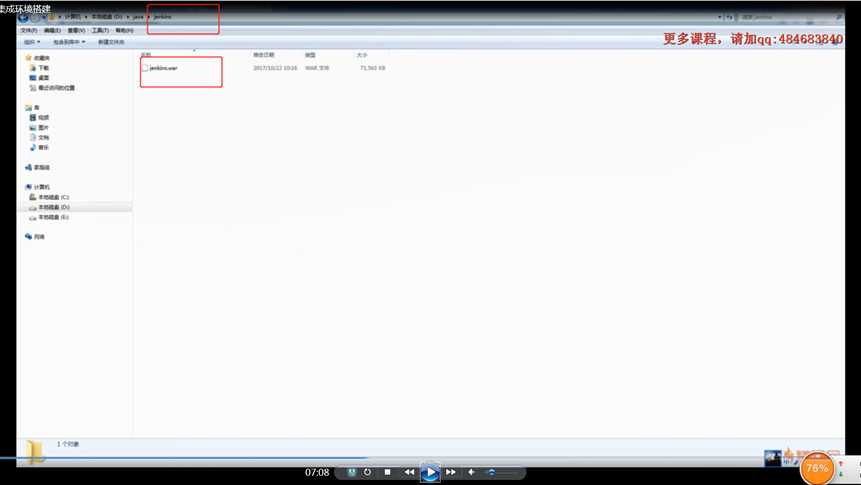Click the 07:08 elapsed time display
861x485 pixels.
click(x=317, y=472)
